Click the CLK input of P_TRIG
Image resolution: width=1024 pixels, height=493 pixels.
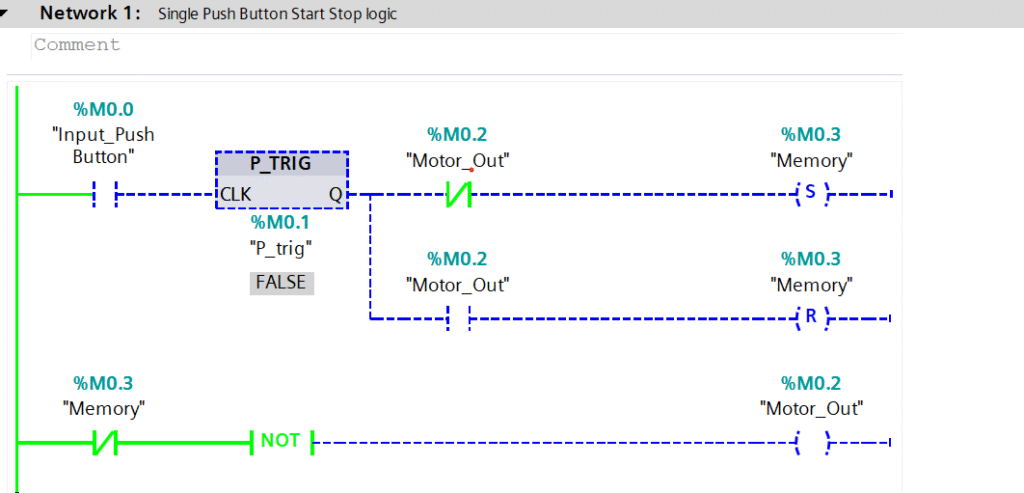[236, 195]
